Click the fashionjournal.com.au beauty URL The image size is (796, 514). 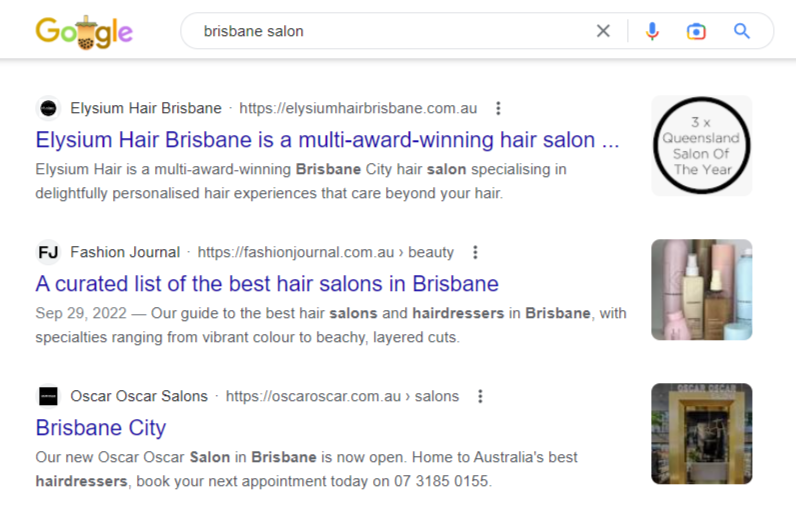click(x=325, y=252)
